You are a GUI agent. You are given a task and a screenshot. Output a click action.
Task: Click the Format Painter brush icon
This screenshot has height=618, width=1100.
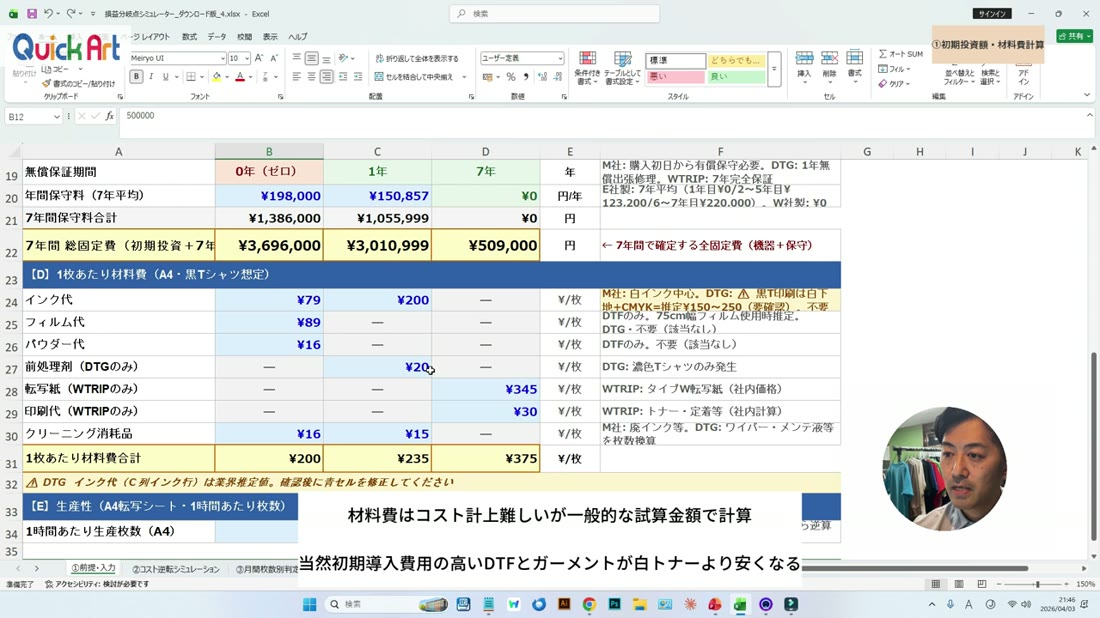click(46, 83)
